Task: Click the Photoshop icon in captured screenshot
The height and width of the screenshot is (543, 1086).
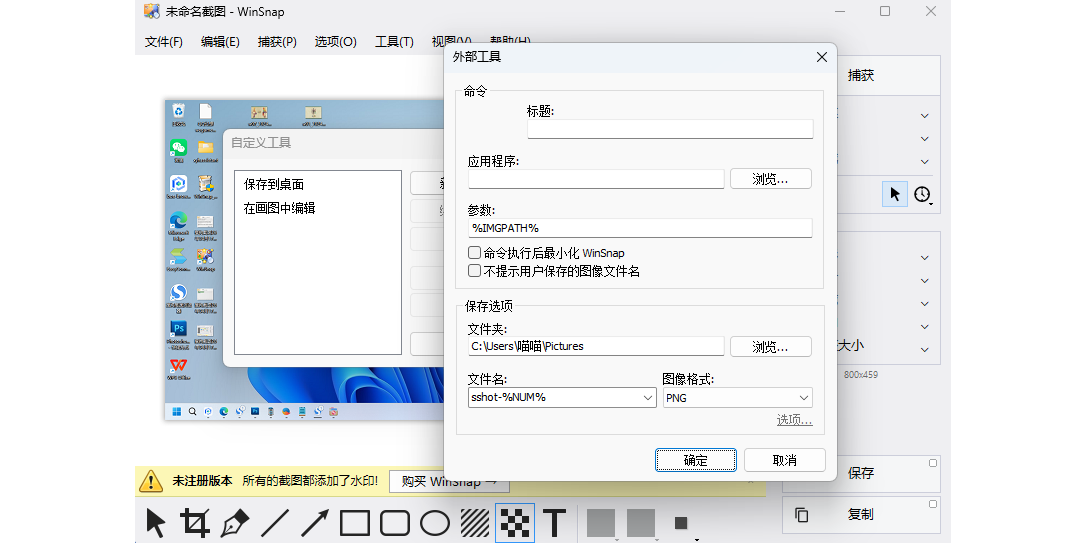Action: [x=179, y=328]
